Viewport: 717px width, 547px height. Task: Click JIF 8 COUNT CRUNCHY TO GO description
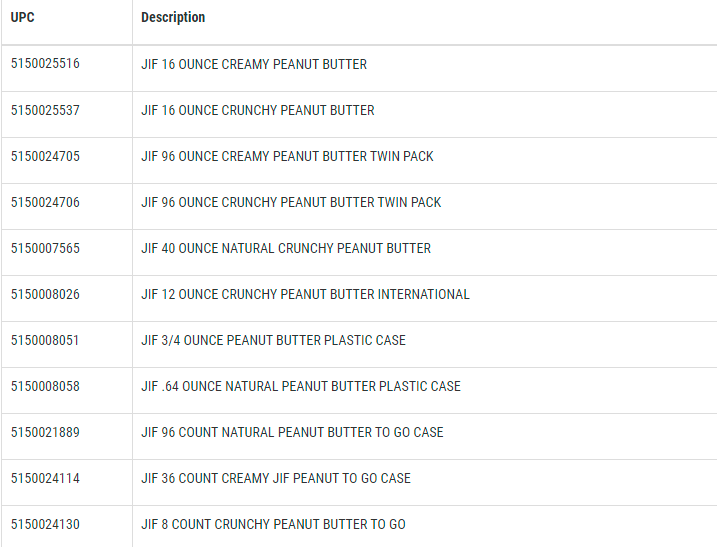[273, 524]
